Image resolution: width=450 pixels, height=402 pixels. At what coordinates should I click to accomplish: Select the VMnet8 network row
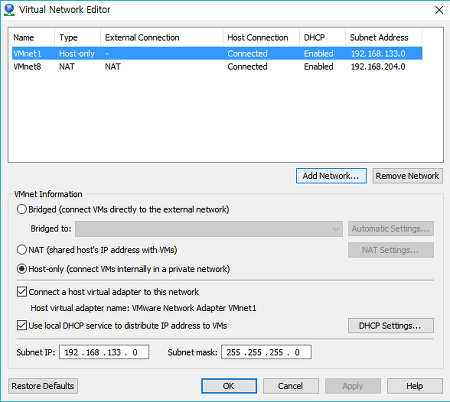click(x=217, y=67)
